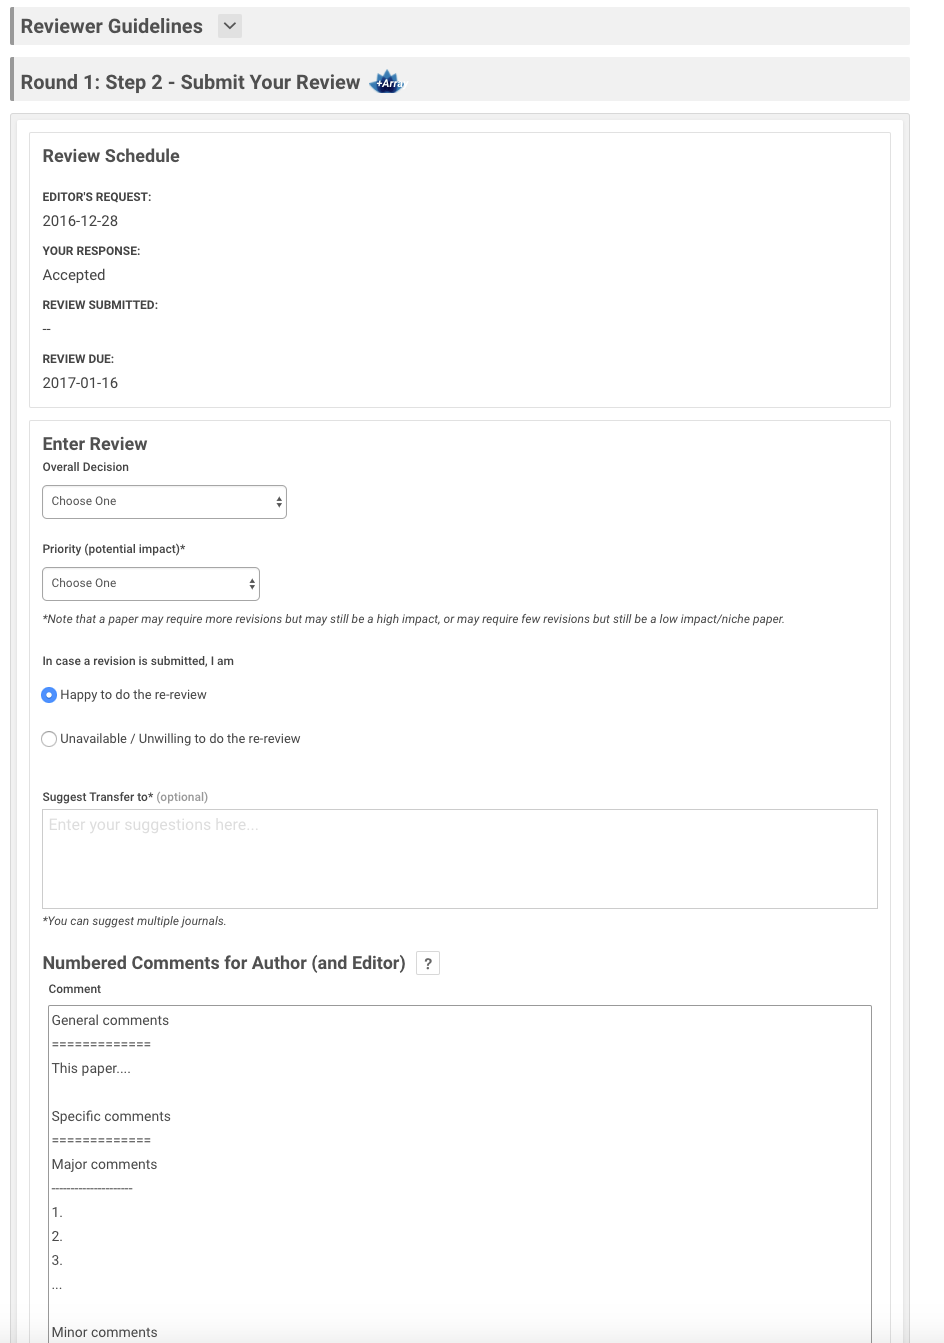The height and width of the screenshot is (1343, 944).
Task: Expand the Reviewer Guidelines chevron
Action: (x=230, y=26)
